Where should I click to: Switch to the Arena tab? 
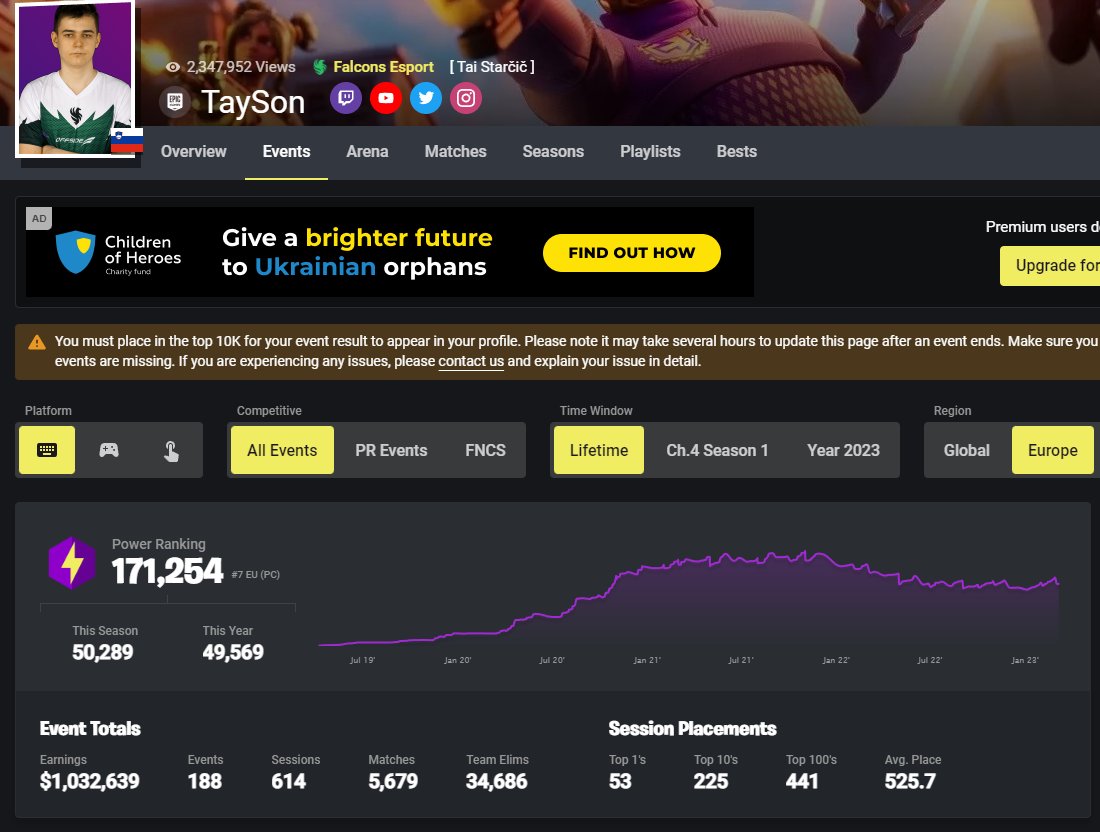(367, 152)
